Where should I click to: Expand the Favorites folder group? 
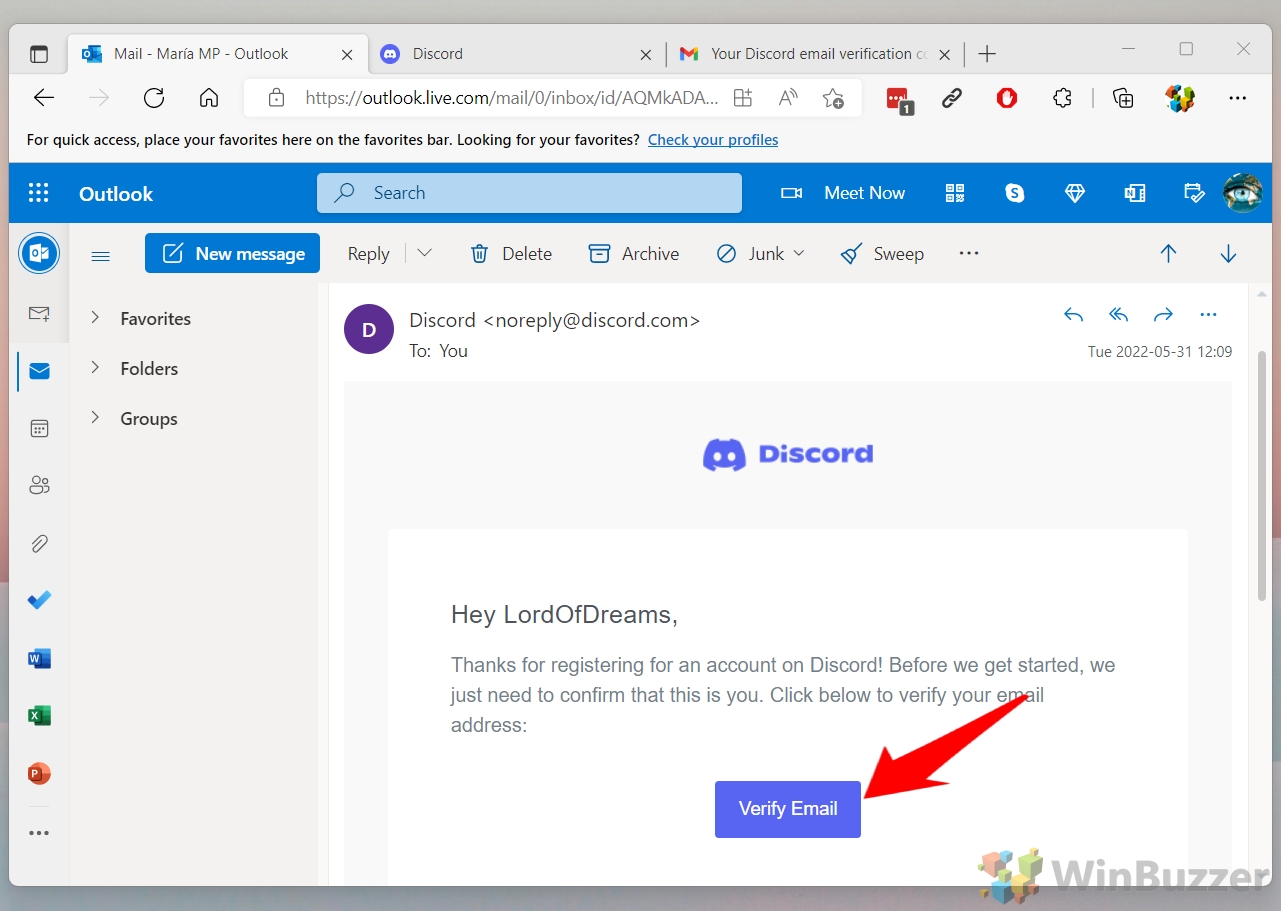(95, 318)
